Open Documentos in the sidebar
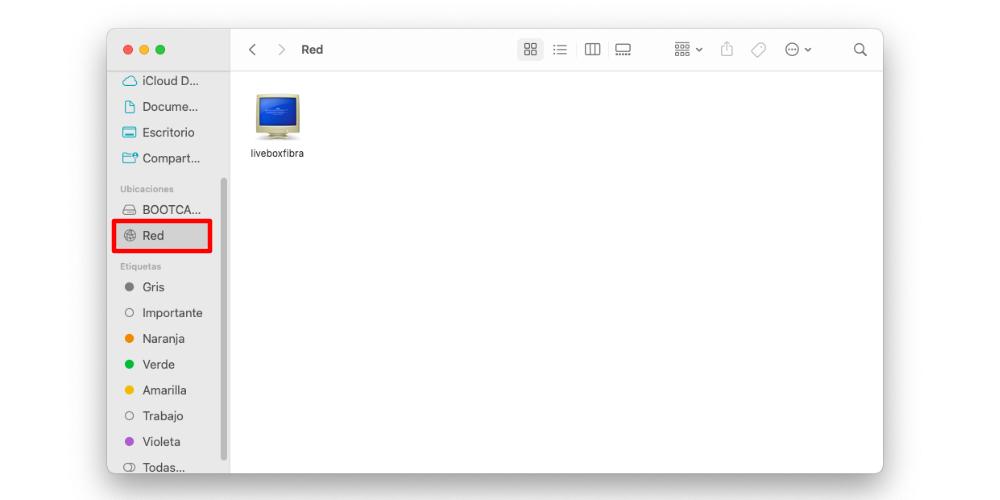Viewport: 1000px width, 500px height. click(161, 107)
